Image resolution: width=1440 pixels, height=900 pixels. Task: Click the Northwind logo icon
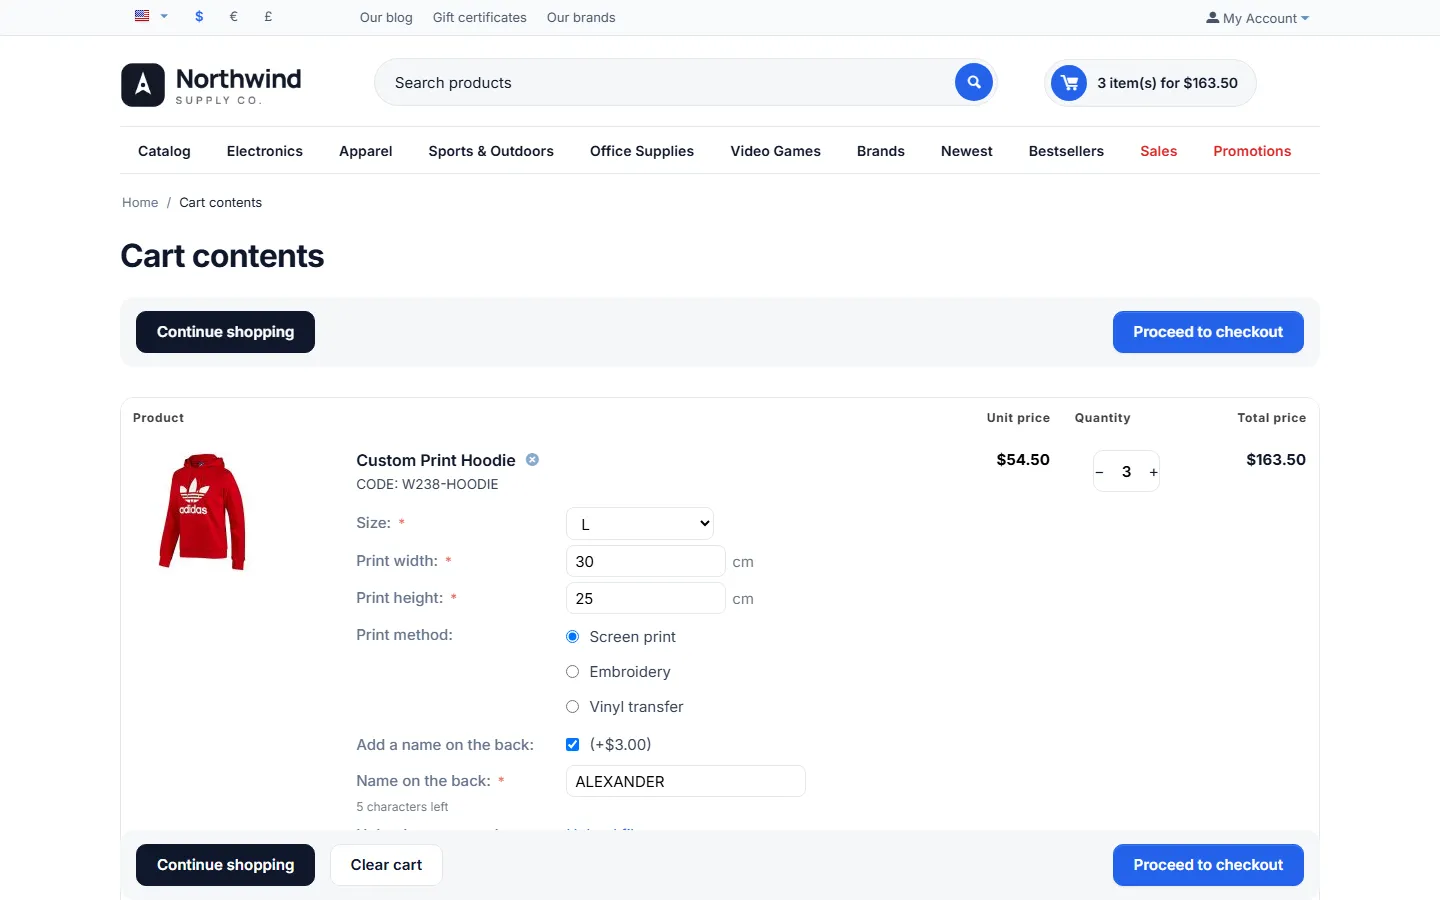[x=143, y=85]
